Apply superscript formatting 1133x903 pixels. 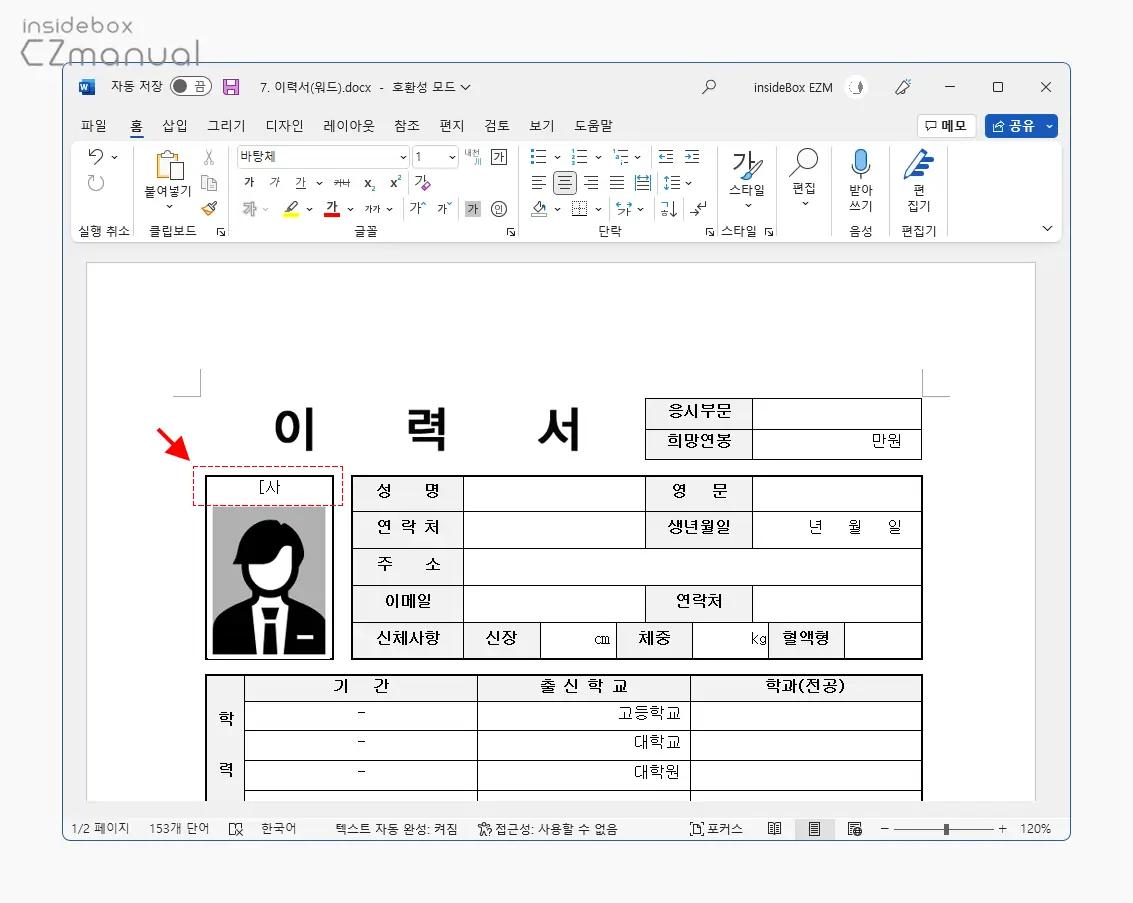pyautogui.click(x=395, y=183)
